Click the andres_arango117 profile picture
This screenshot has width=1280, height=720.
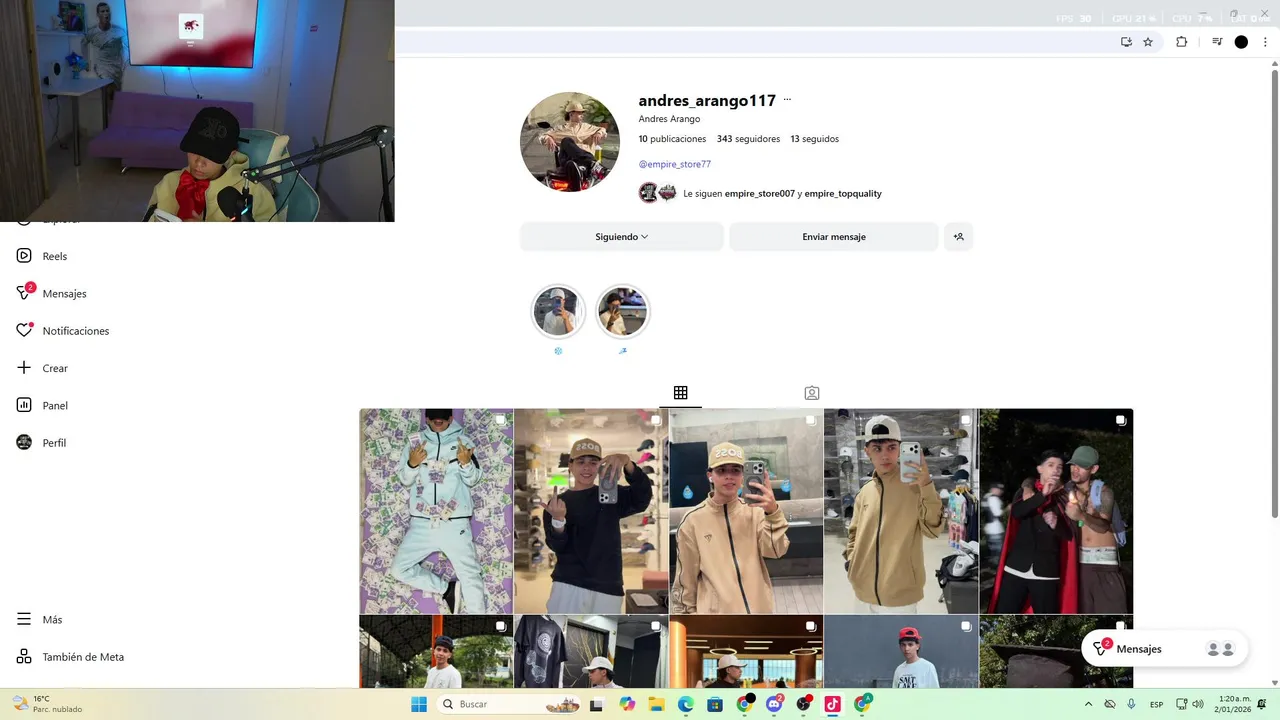coord(570,142)
